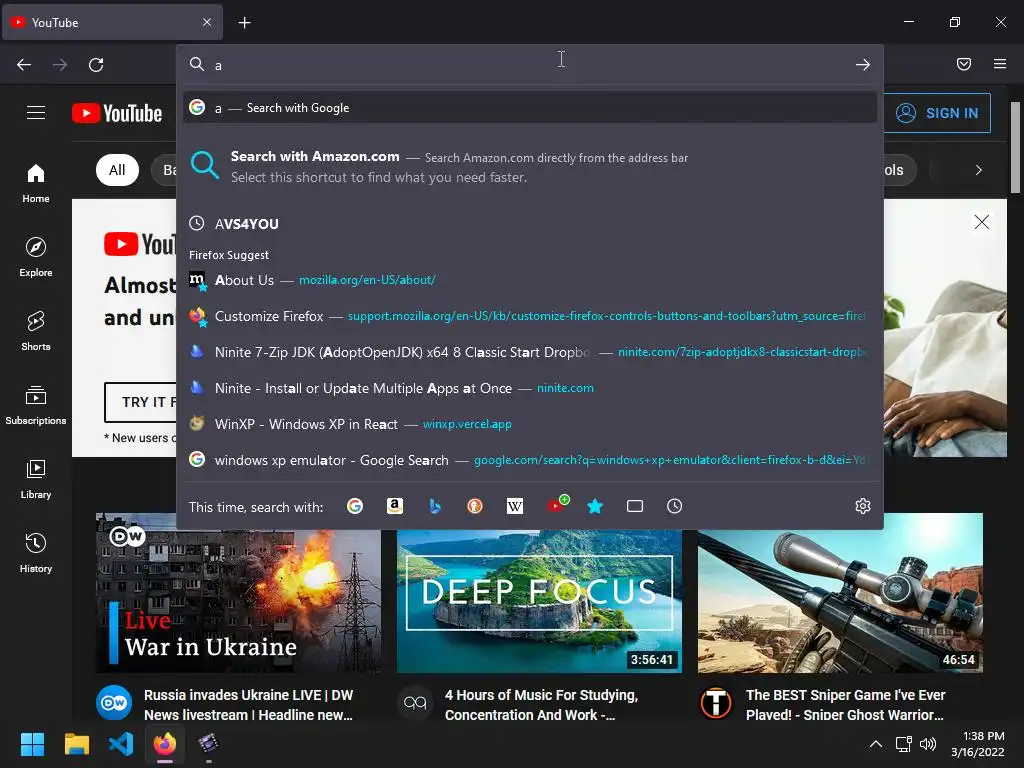The image size is (1024, 768).
Task: Add YouTube search engine icon
Action: click(x=556, y=505)
